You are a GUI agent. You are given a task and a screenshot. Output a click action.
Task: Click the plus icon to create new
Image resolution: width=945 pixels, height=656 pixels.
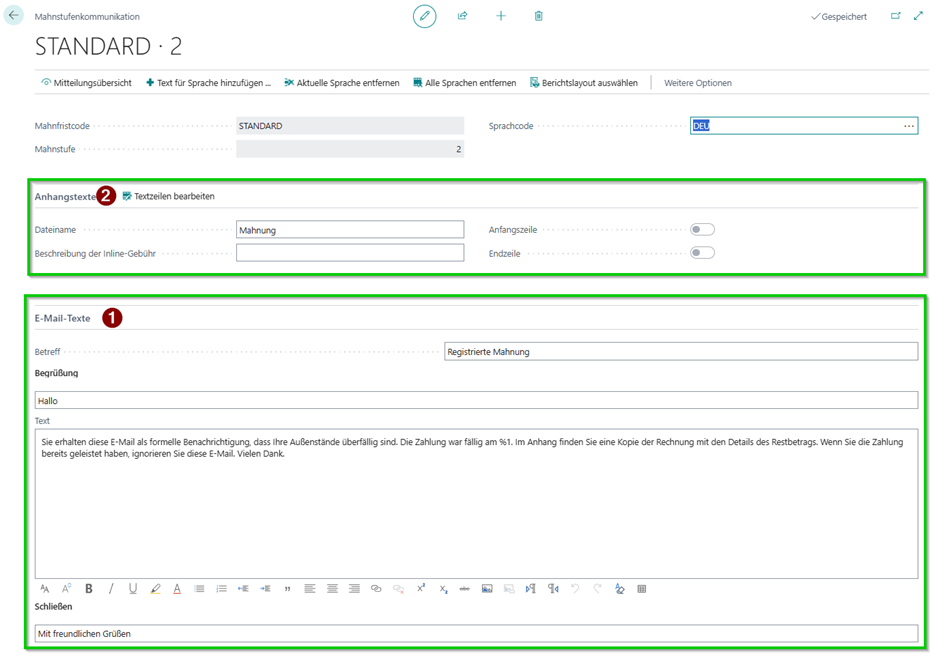[x=501, y=16]
